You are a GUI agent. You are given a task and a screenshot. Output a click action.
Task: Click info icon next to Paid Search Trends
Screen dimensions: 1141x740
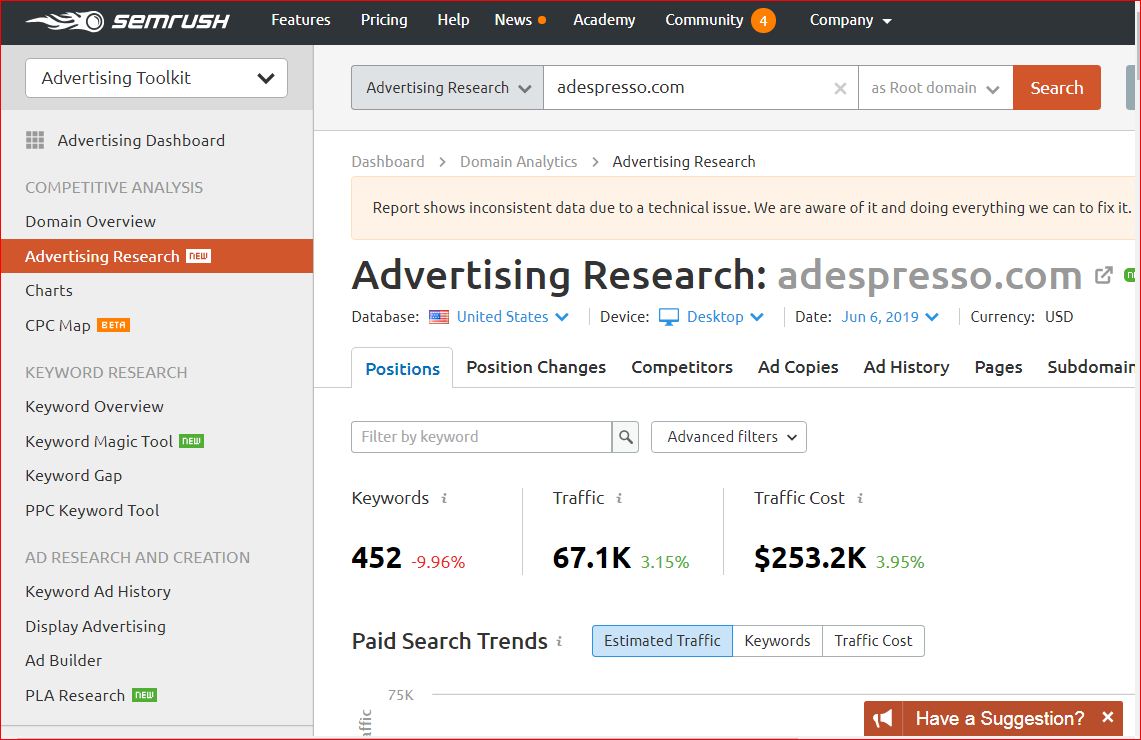[x=559, y=641]
